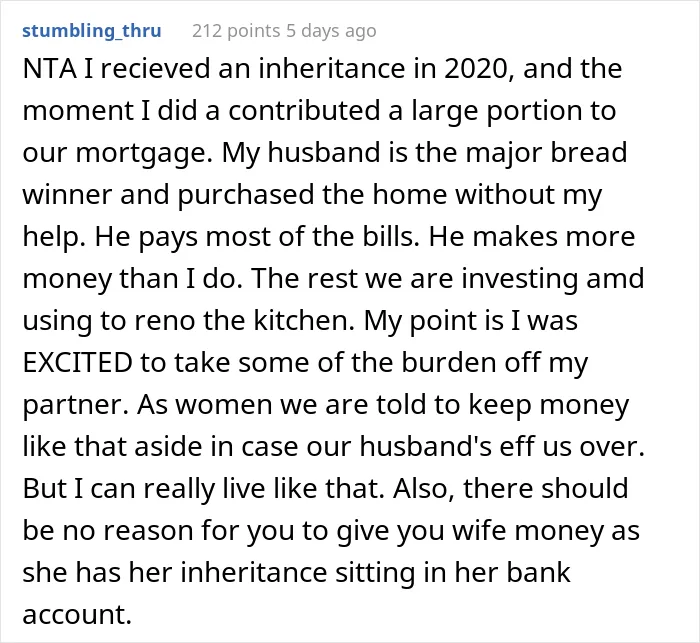The image size is (700, 643).
Task: Click the 212 points score text
Action: (x=236, y=31)
